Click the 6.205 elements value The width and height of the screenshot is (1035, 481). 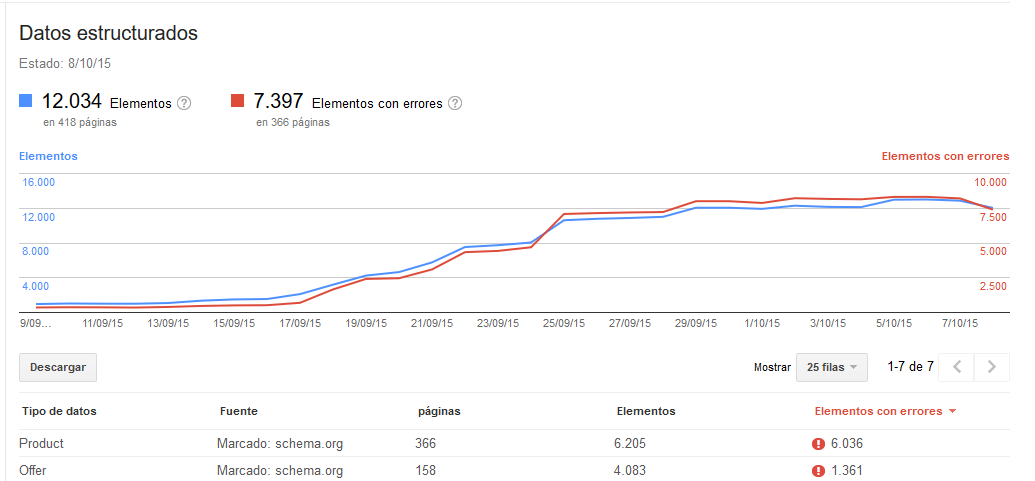pyautogui.click(x=630, y=443)
